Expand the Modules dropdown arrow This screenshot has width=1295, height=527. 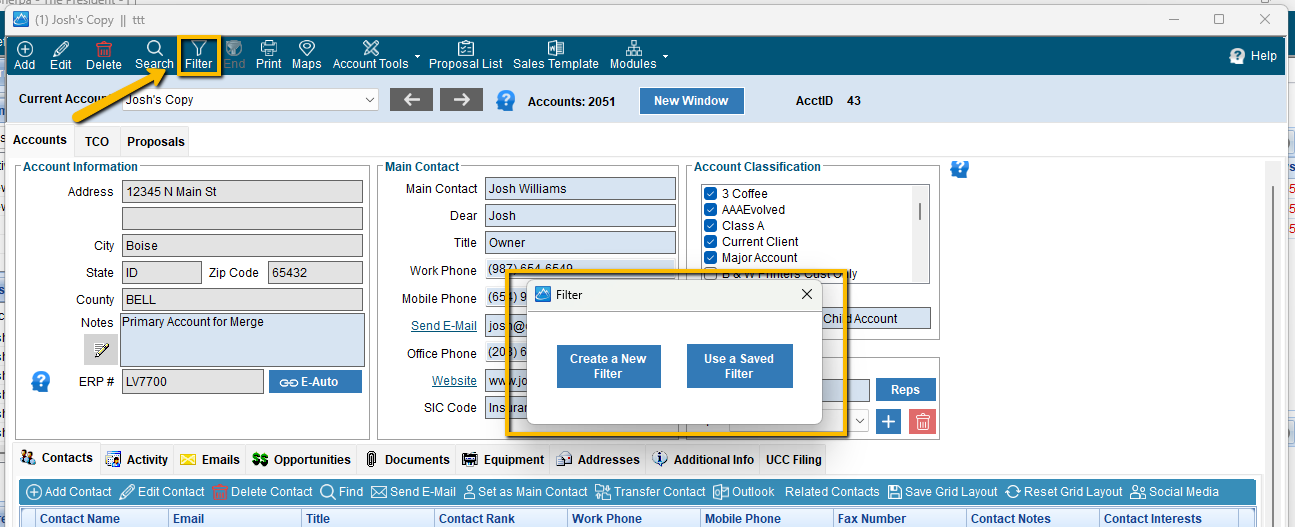665,57
